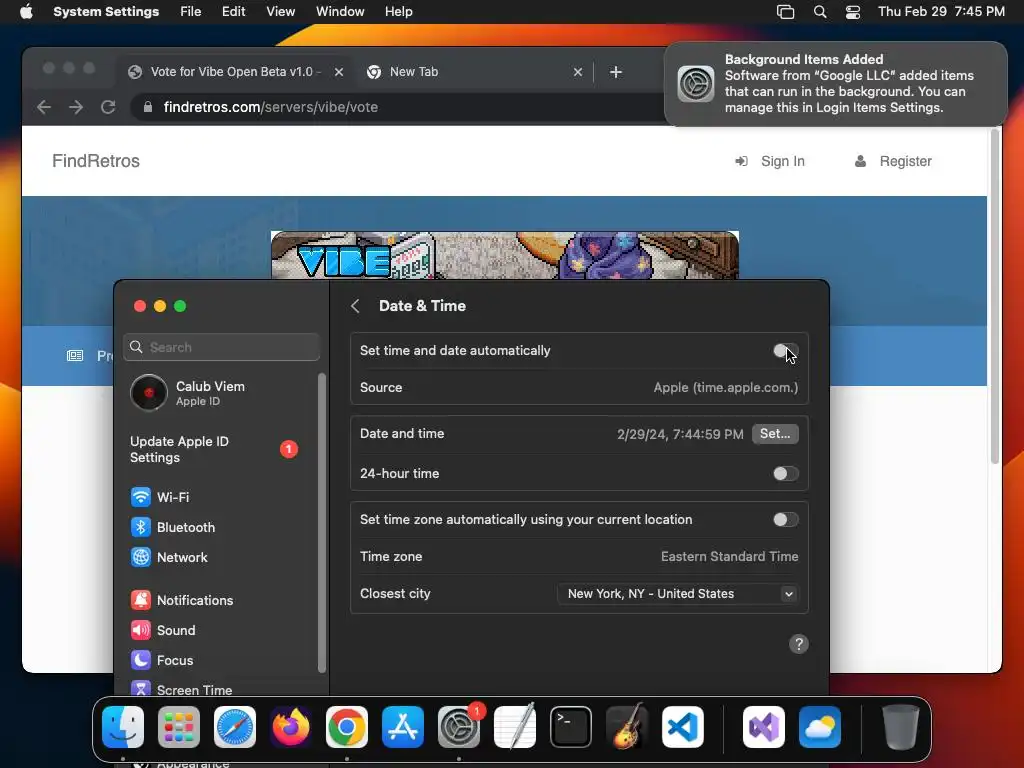Click Chrome page vertical scrollbar
The image size is (1024, 768).
click(x=995, y=296)
